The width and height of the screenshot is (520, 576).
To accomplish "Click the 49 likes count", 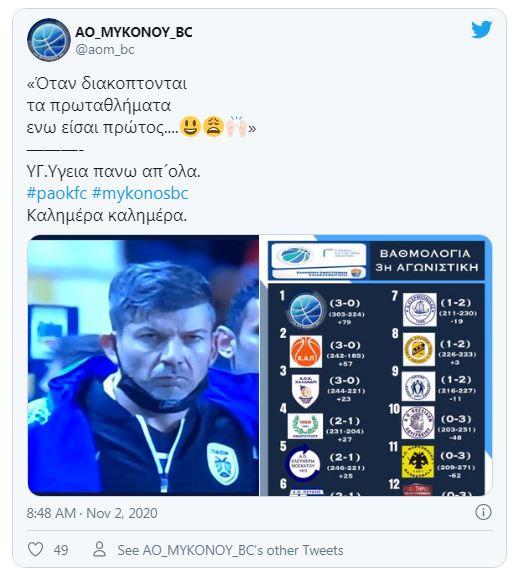I will [x=61, y=550].
